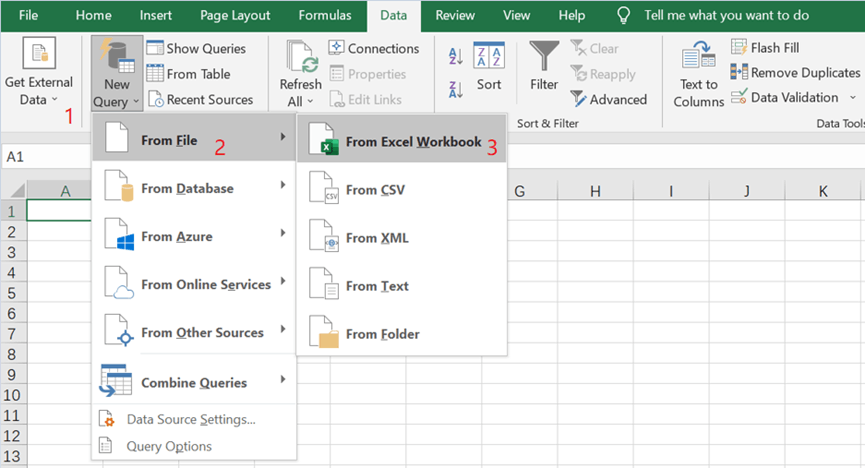
Task: Open the Sort dialog button
Action: [489, 66]
